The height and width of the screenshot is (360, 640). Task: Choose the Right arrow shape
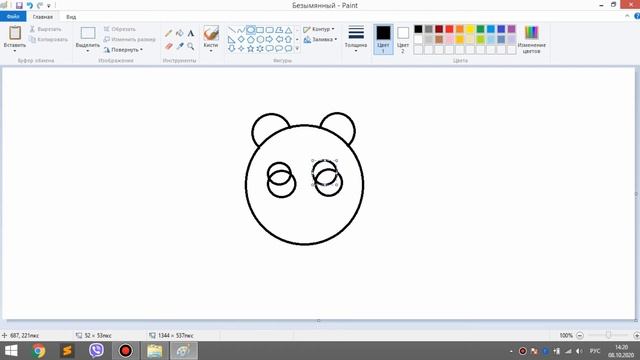tap(269, 40)
